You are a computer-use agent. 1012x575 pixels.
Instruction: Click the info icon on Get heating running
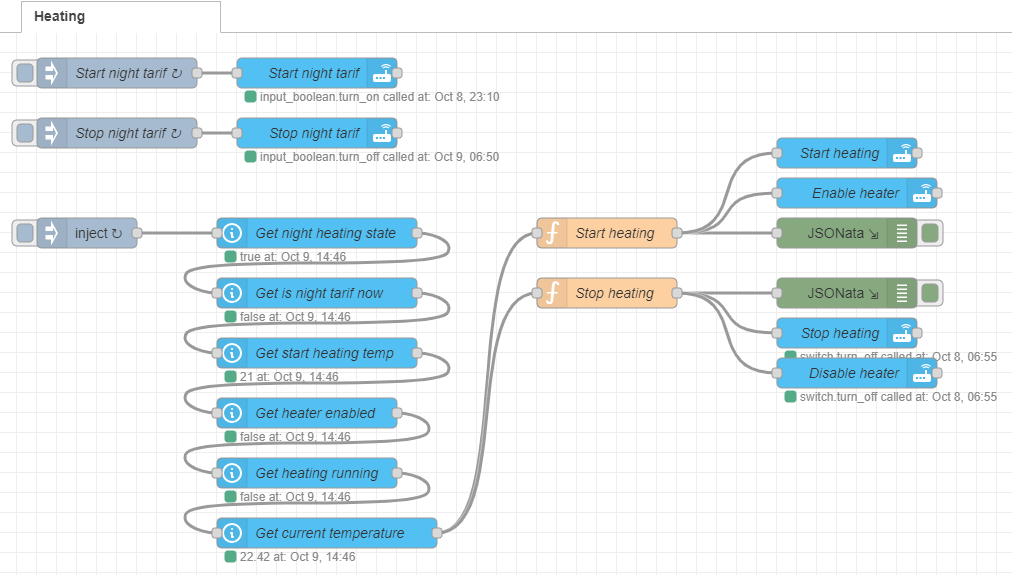pyautogui.click(x=232, y=473)
